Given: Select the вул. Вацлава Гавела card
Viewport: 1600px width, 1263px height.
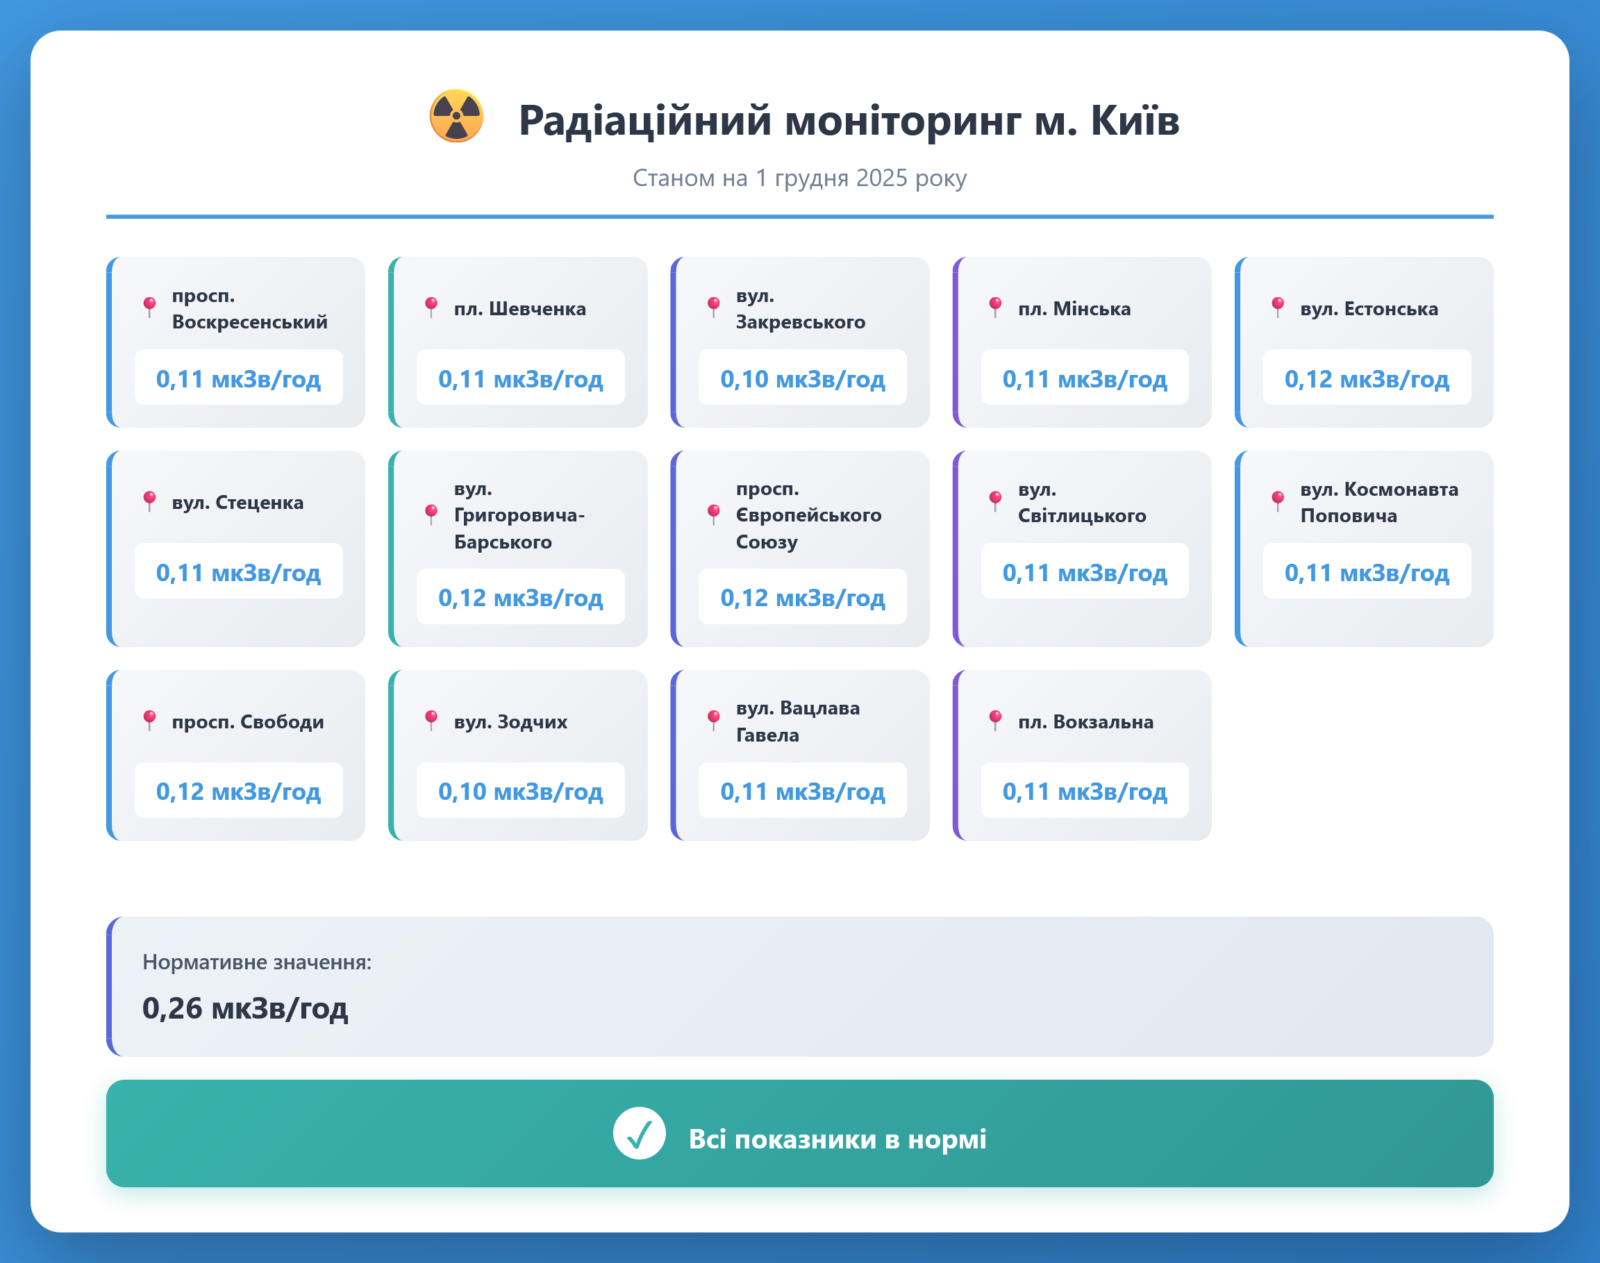Looking at the screenshot, I should [800, 755].
